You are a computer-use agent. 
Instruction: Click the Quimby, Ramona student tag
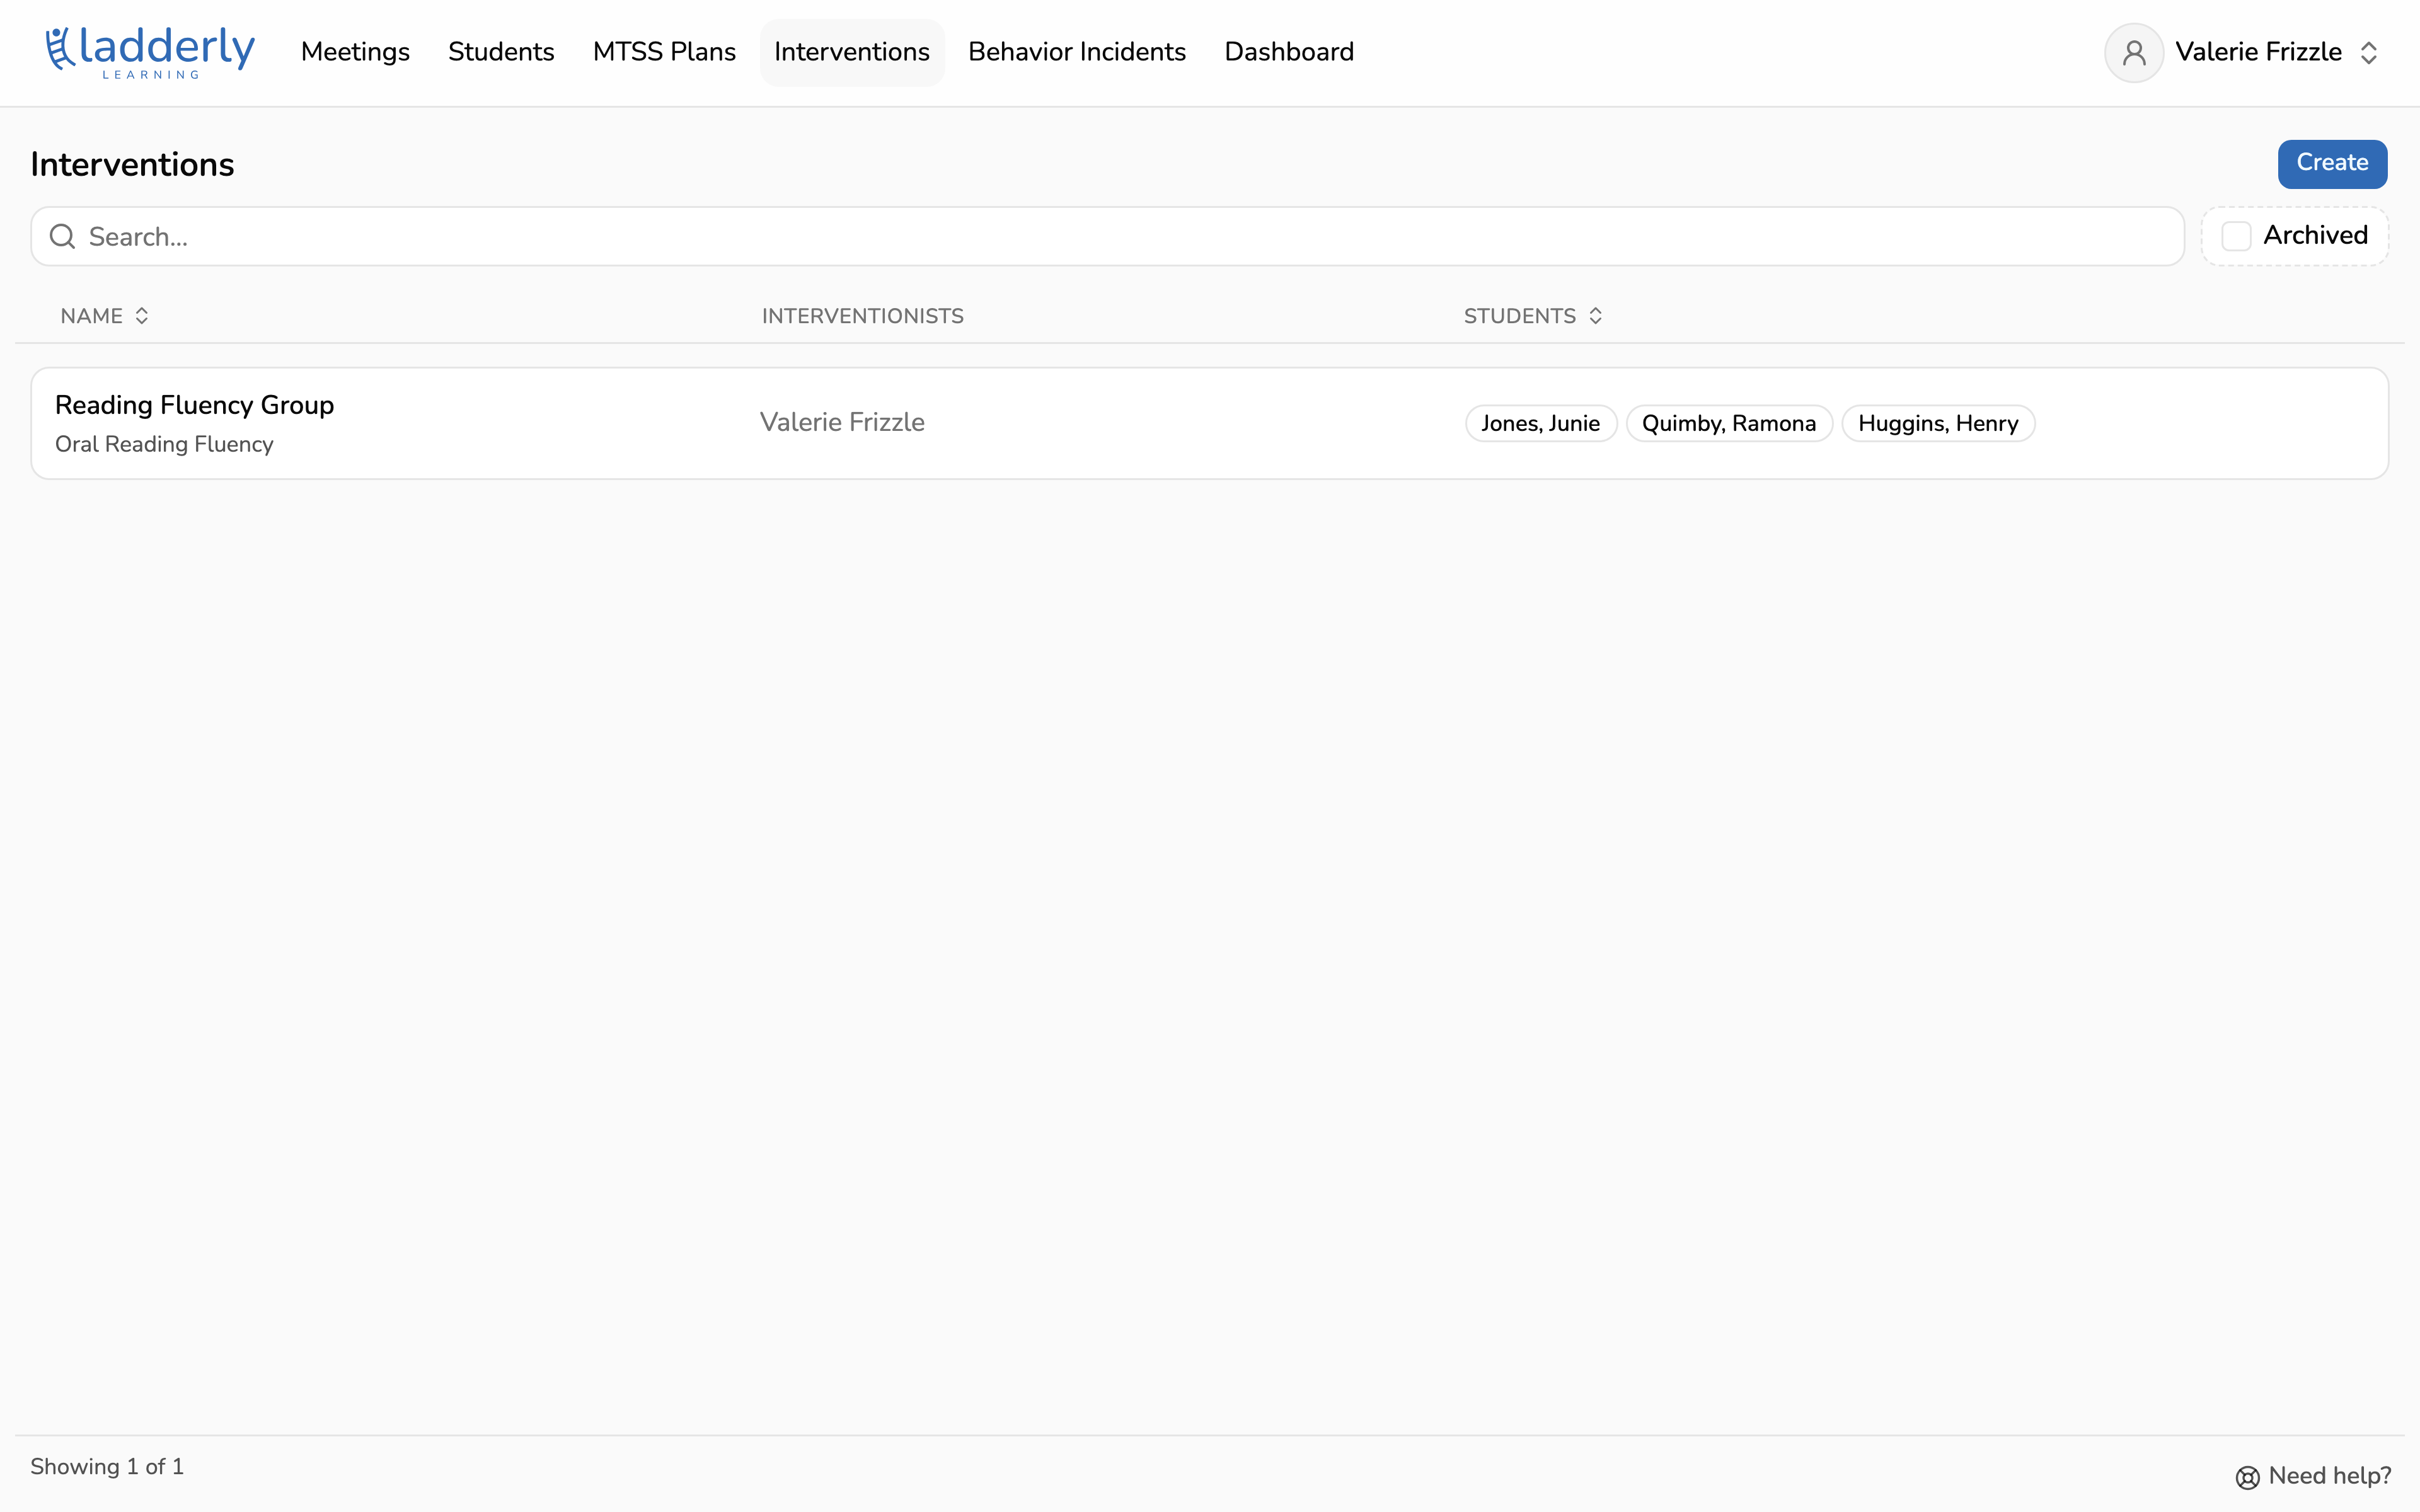pyautogui.click(x=1729, y=423)
